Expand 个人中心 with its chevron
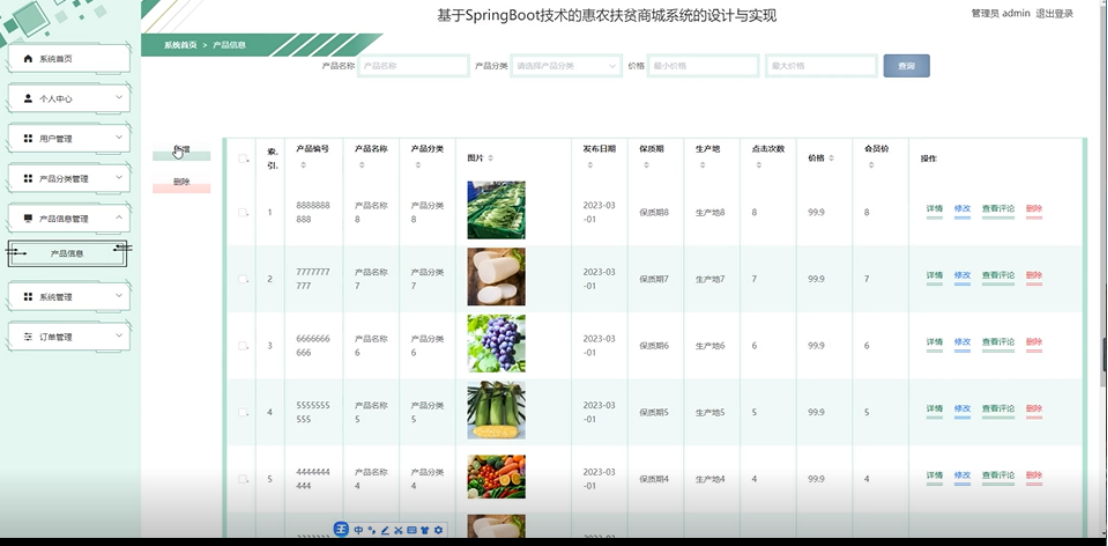This screenshot has width=1108, height=546. pyautogui.click(x=119, y=97)
